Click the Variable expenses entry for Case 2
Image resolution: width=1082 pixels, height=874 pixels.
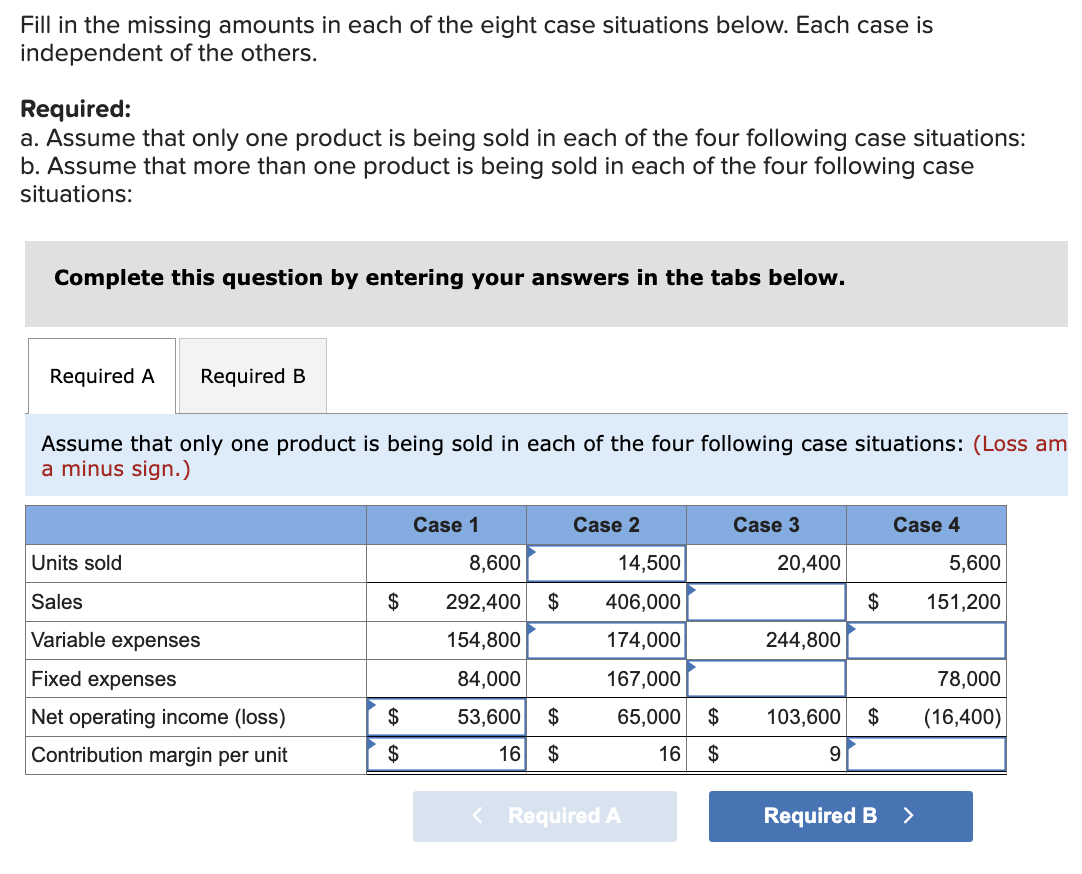coord(605,640)
